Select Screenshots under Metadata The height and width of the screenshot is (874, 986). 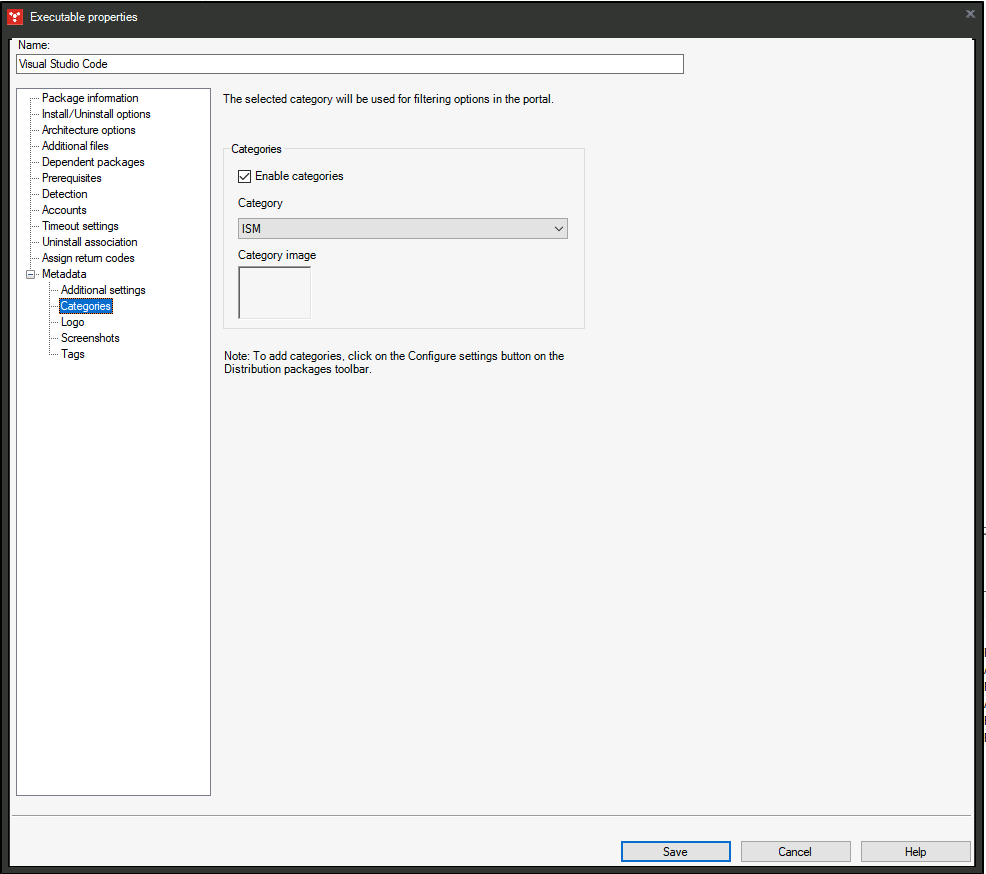(90, 338)
